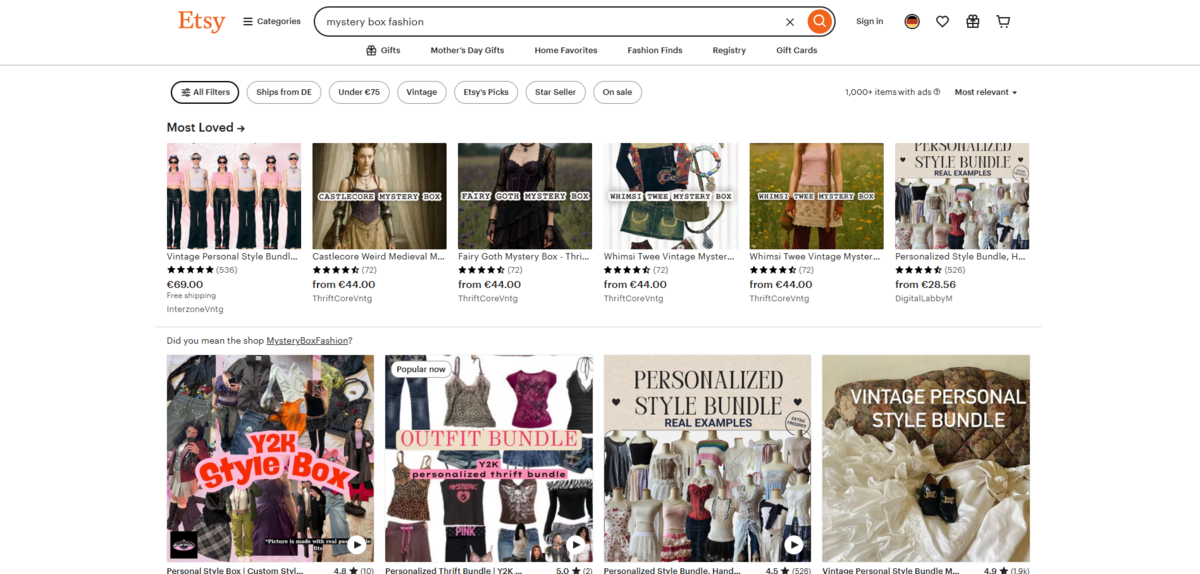Click the Sign in button
The height and width of the screenshot is (574, 1200).
pyautogui.click(x=869, y=21)
